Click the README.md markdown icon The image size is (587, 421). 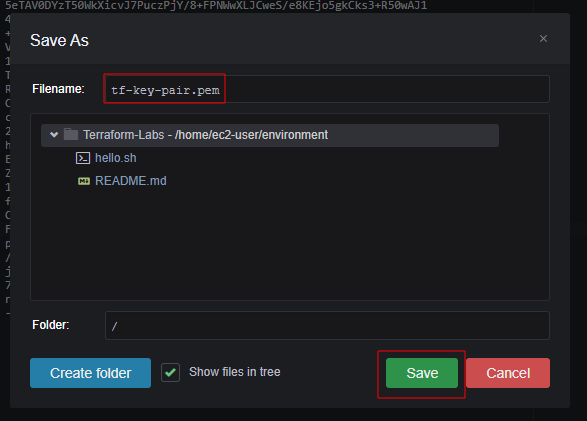(83, 181)
